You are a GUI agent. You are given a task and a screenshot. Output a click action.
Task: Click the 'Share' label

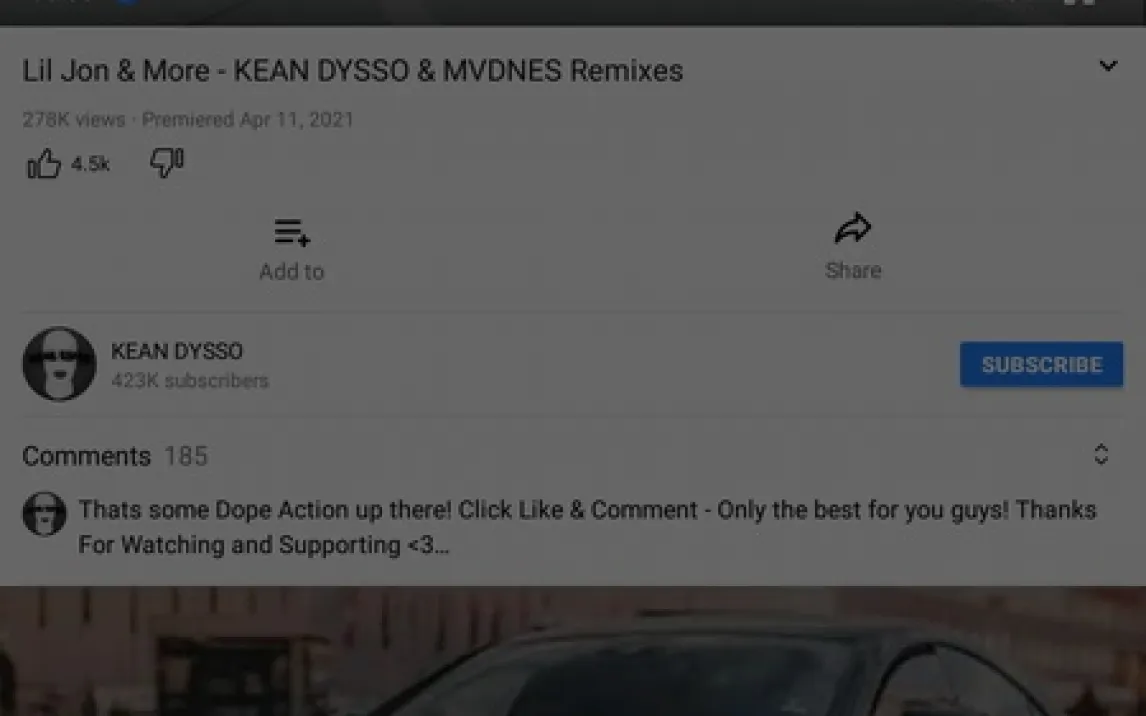[853, 270]
